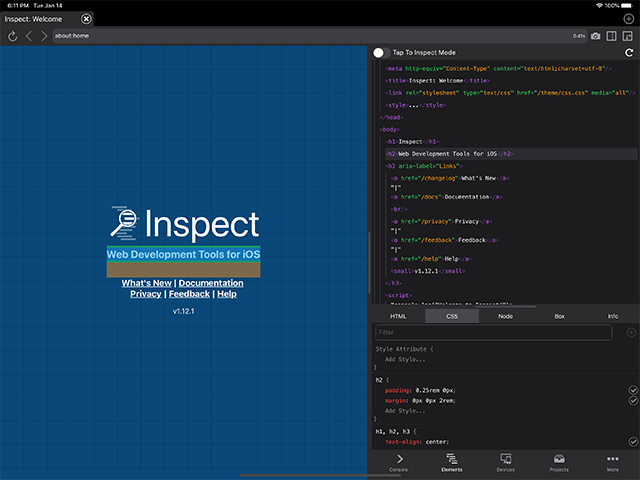The image size is (640, 480).
Task: Open the Elements panel
Action: click(x=452, y=463)
